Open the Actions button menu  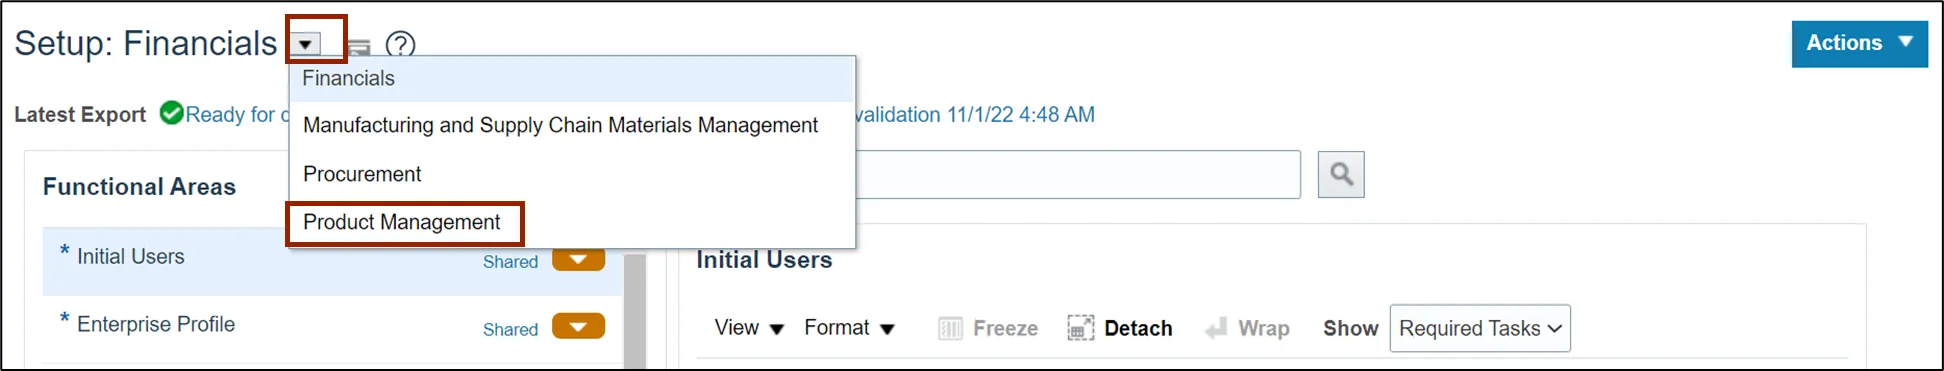(1859, 44)
